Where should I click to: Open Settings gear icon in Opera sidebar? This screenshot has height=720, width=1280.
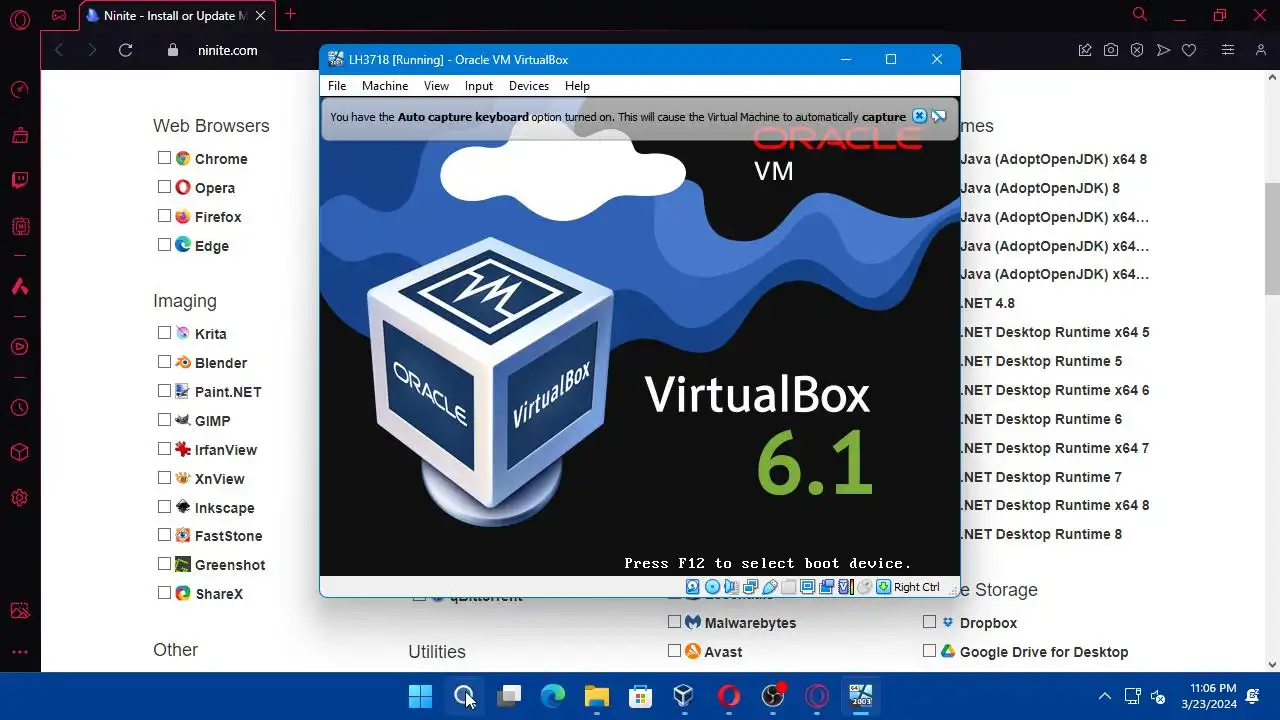tap(20, 498)
